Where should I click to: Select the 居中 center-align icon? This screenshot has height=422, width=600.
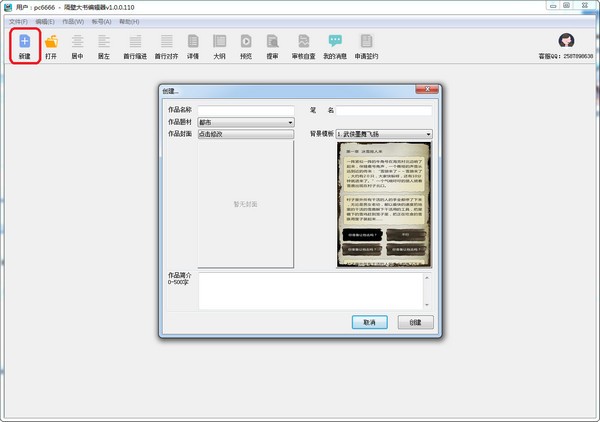coord(77,42)
